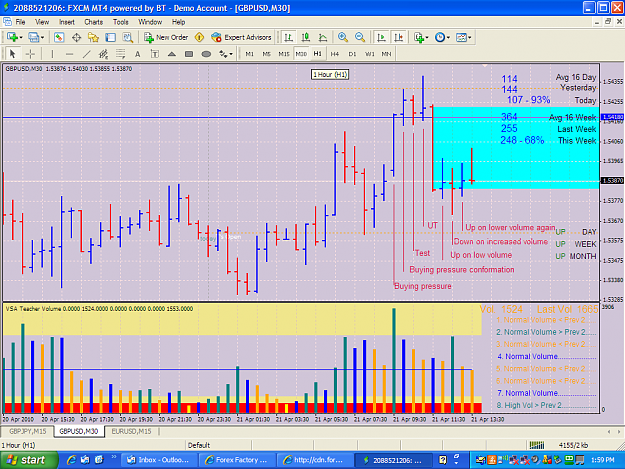Switch to D1 timeframe
This screenshot has width=625, height=469.
pos(352,54)
